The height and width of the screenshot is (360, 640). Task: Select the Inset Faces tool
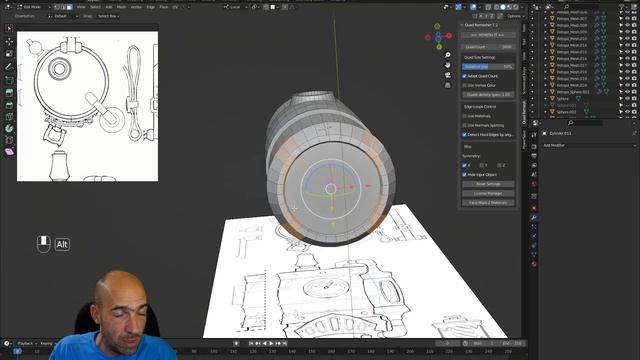(9, 105)
